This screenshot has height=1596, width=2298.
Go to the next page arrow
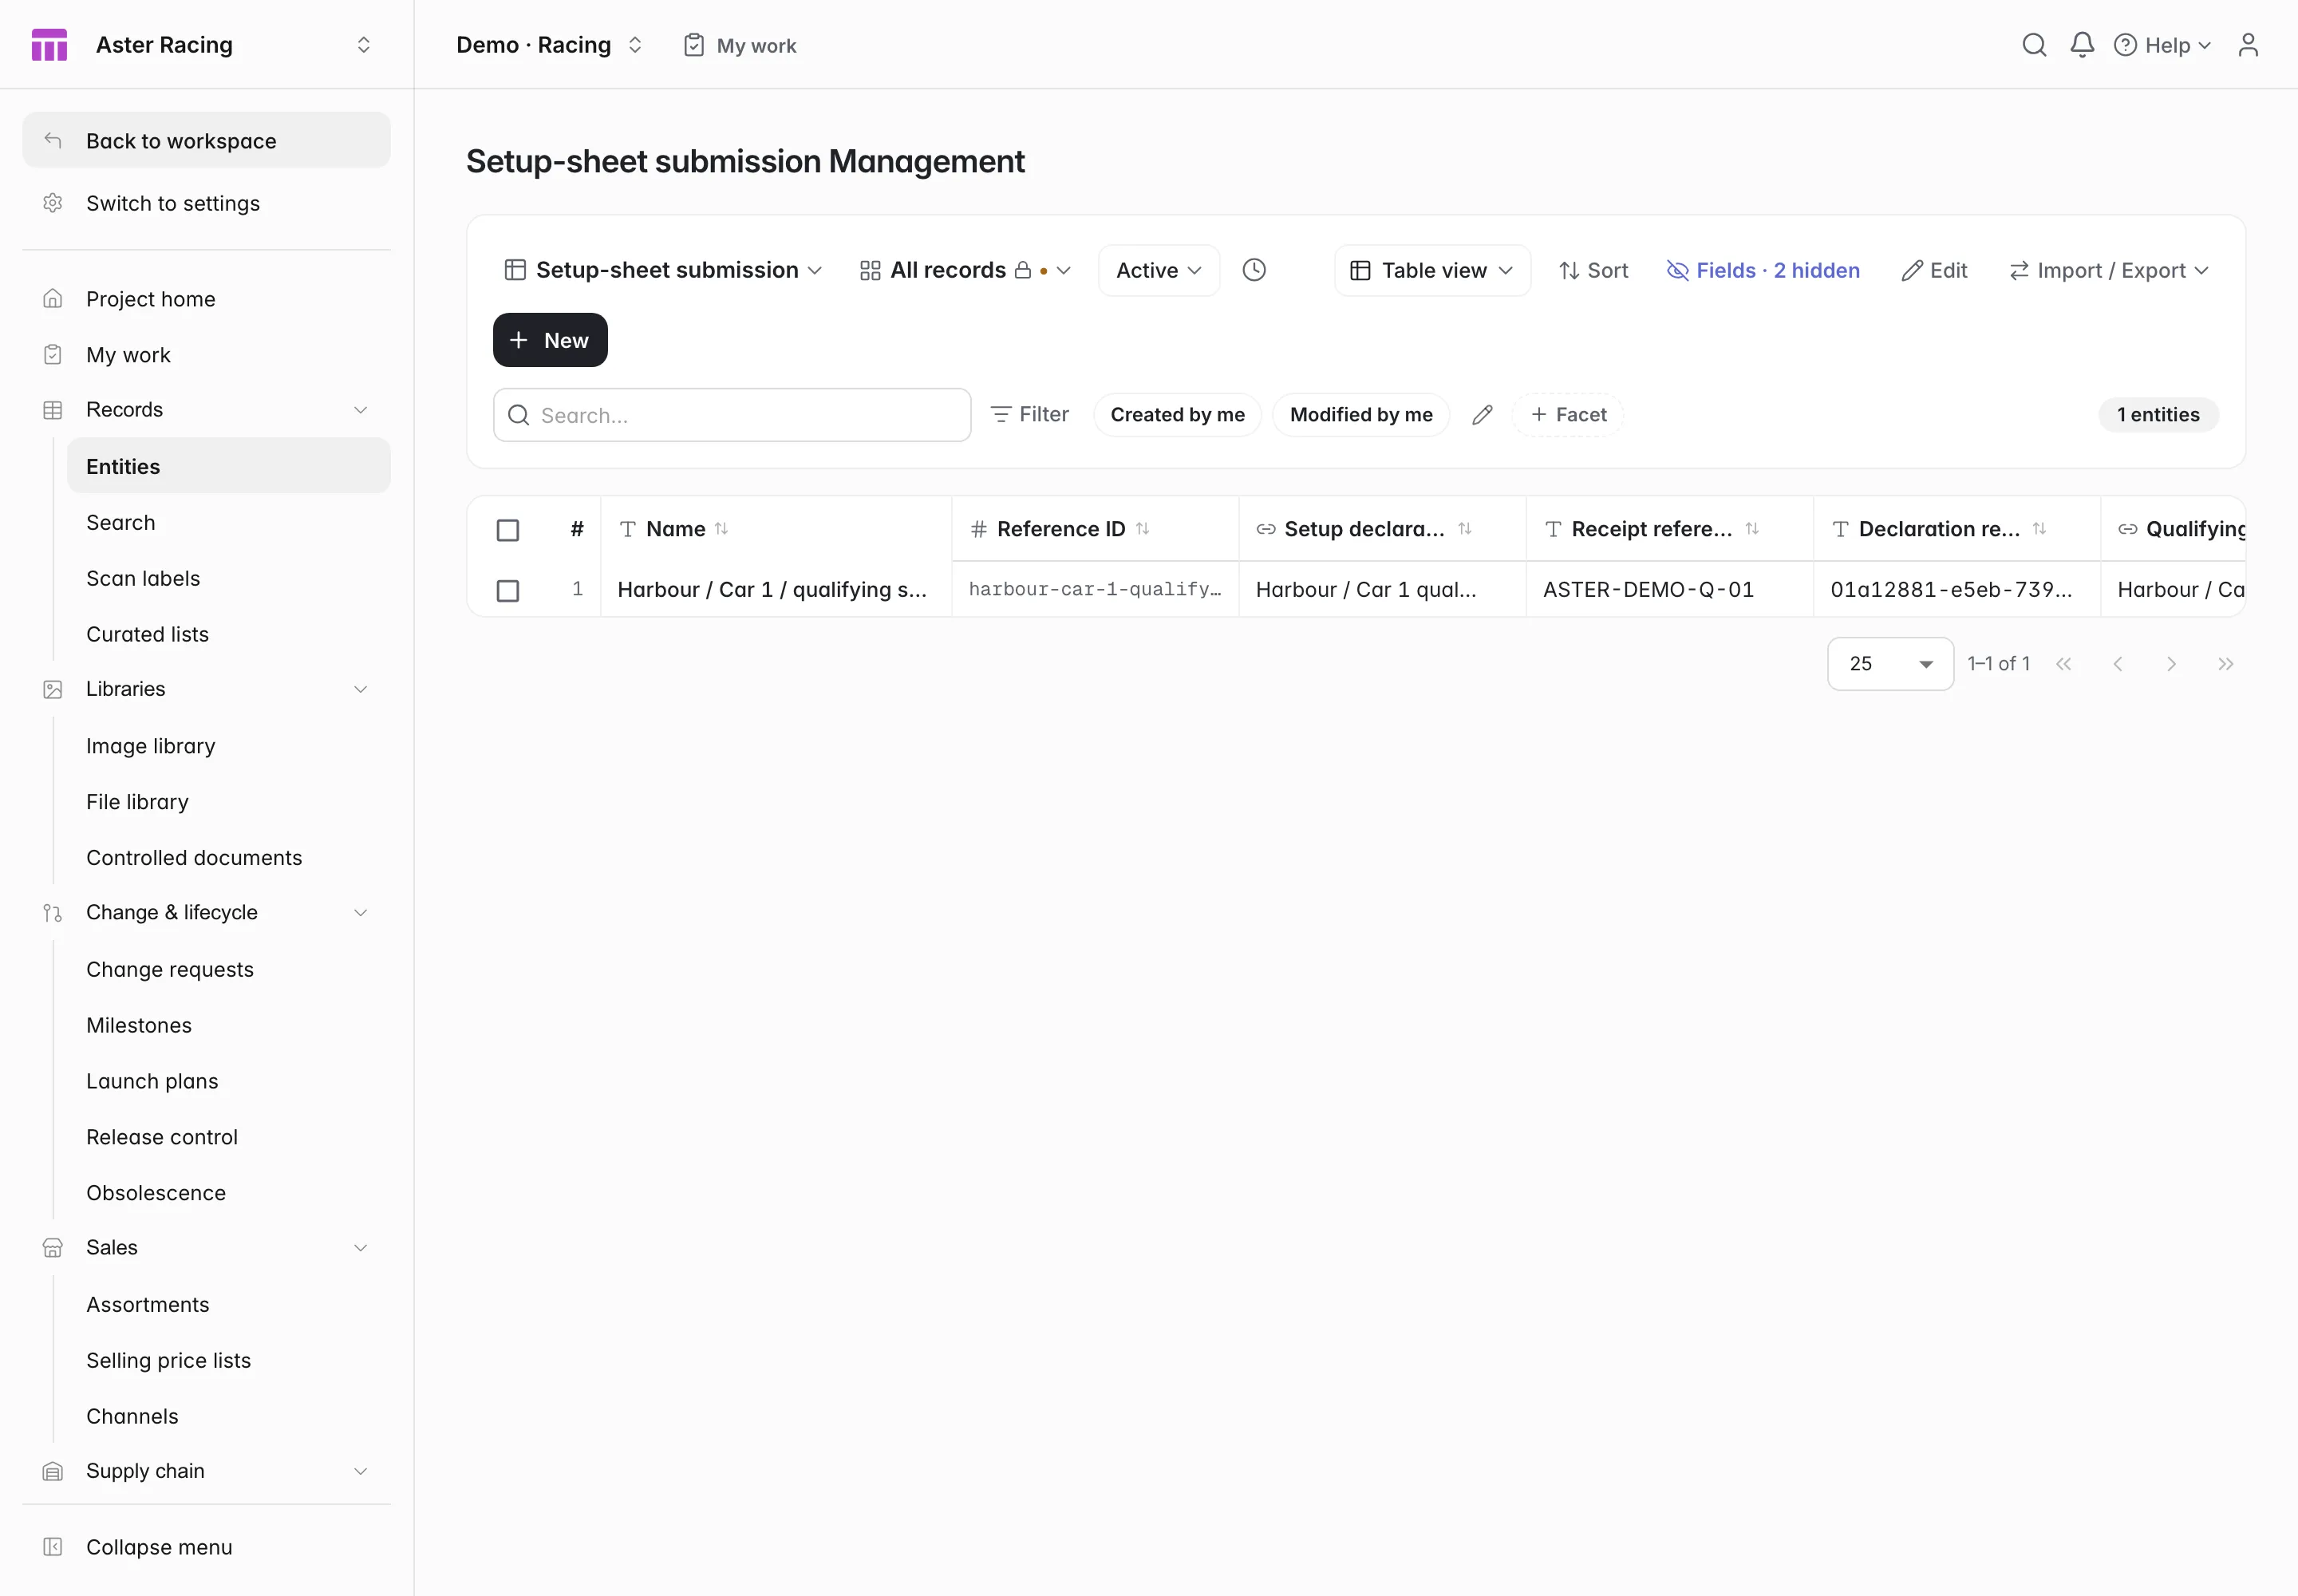pos(2171,664)
